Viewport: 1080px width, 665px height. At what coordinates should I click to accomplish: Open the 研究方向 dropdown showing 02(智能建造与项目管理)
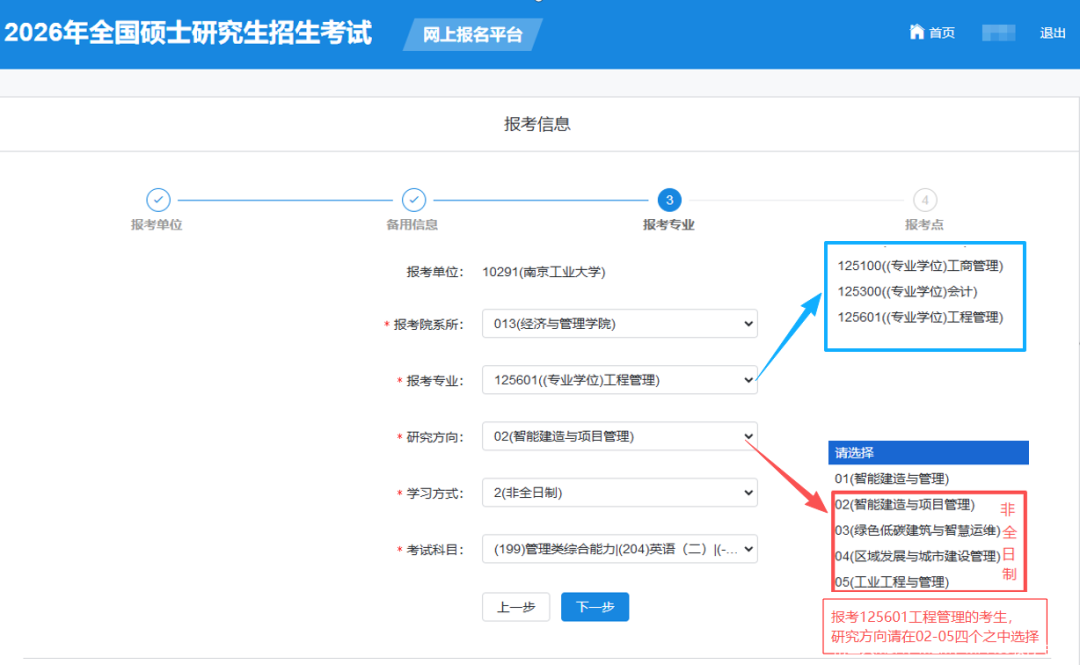(620, 437)
